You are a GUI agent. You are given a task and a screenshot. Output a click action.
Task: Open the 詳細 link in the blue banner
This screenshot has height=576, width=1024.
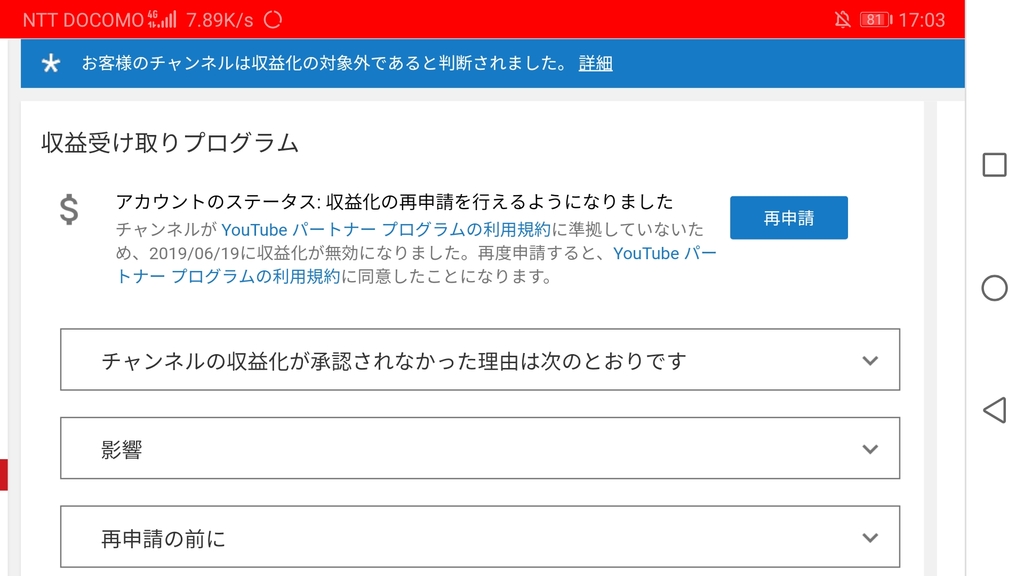[x=595, y=63]
